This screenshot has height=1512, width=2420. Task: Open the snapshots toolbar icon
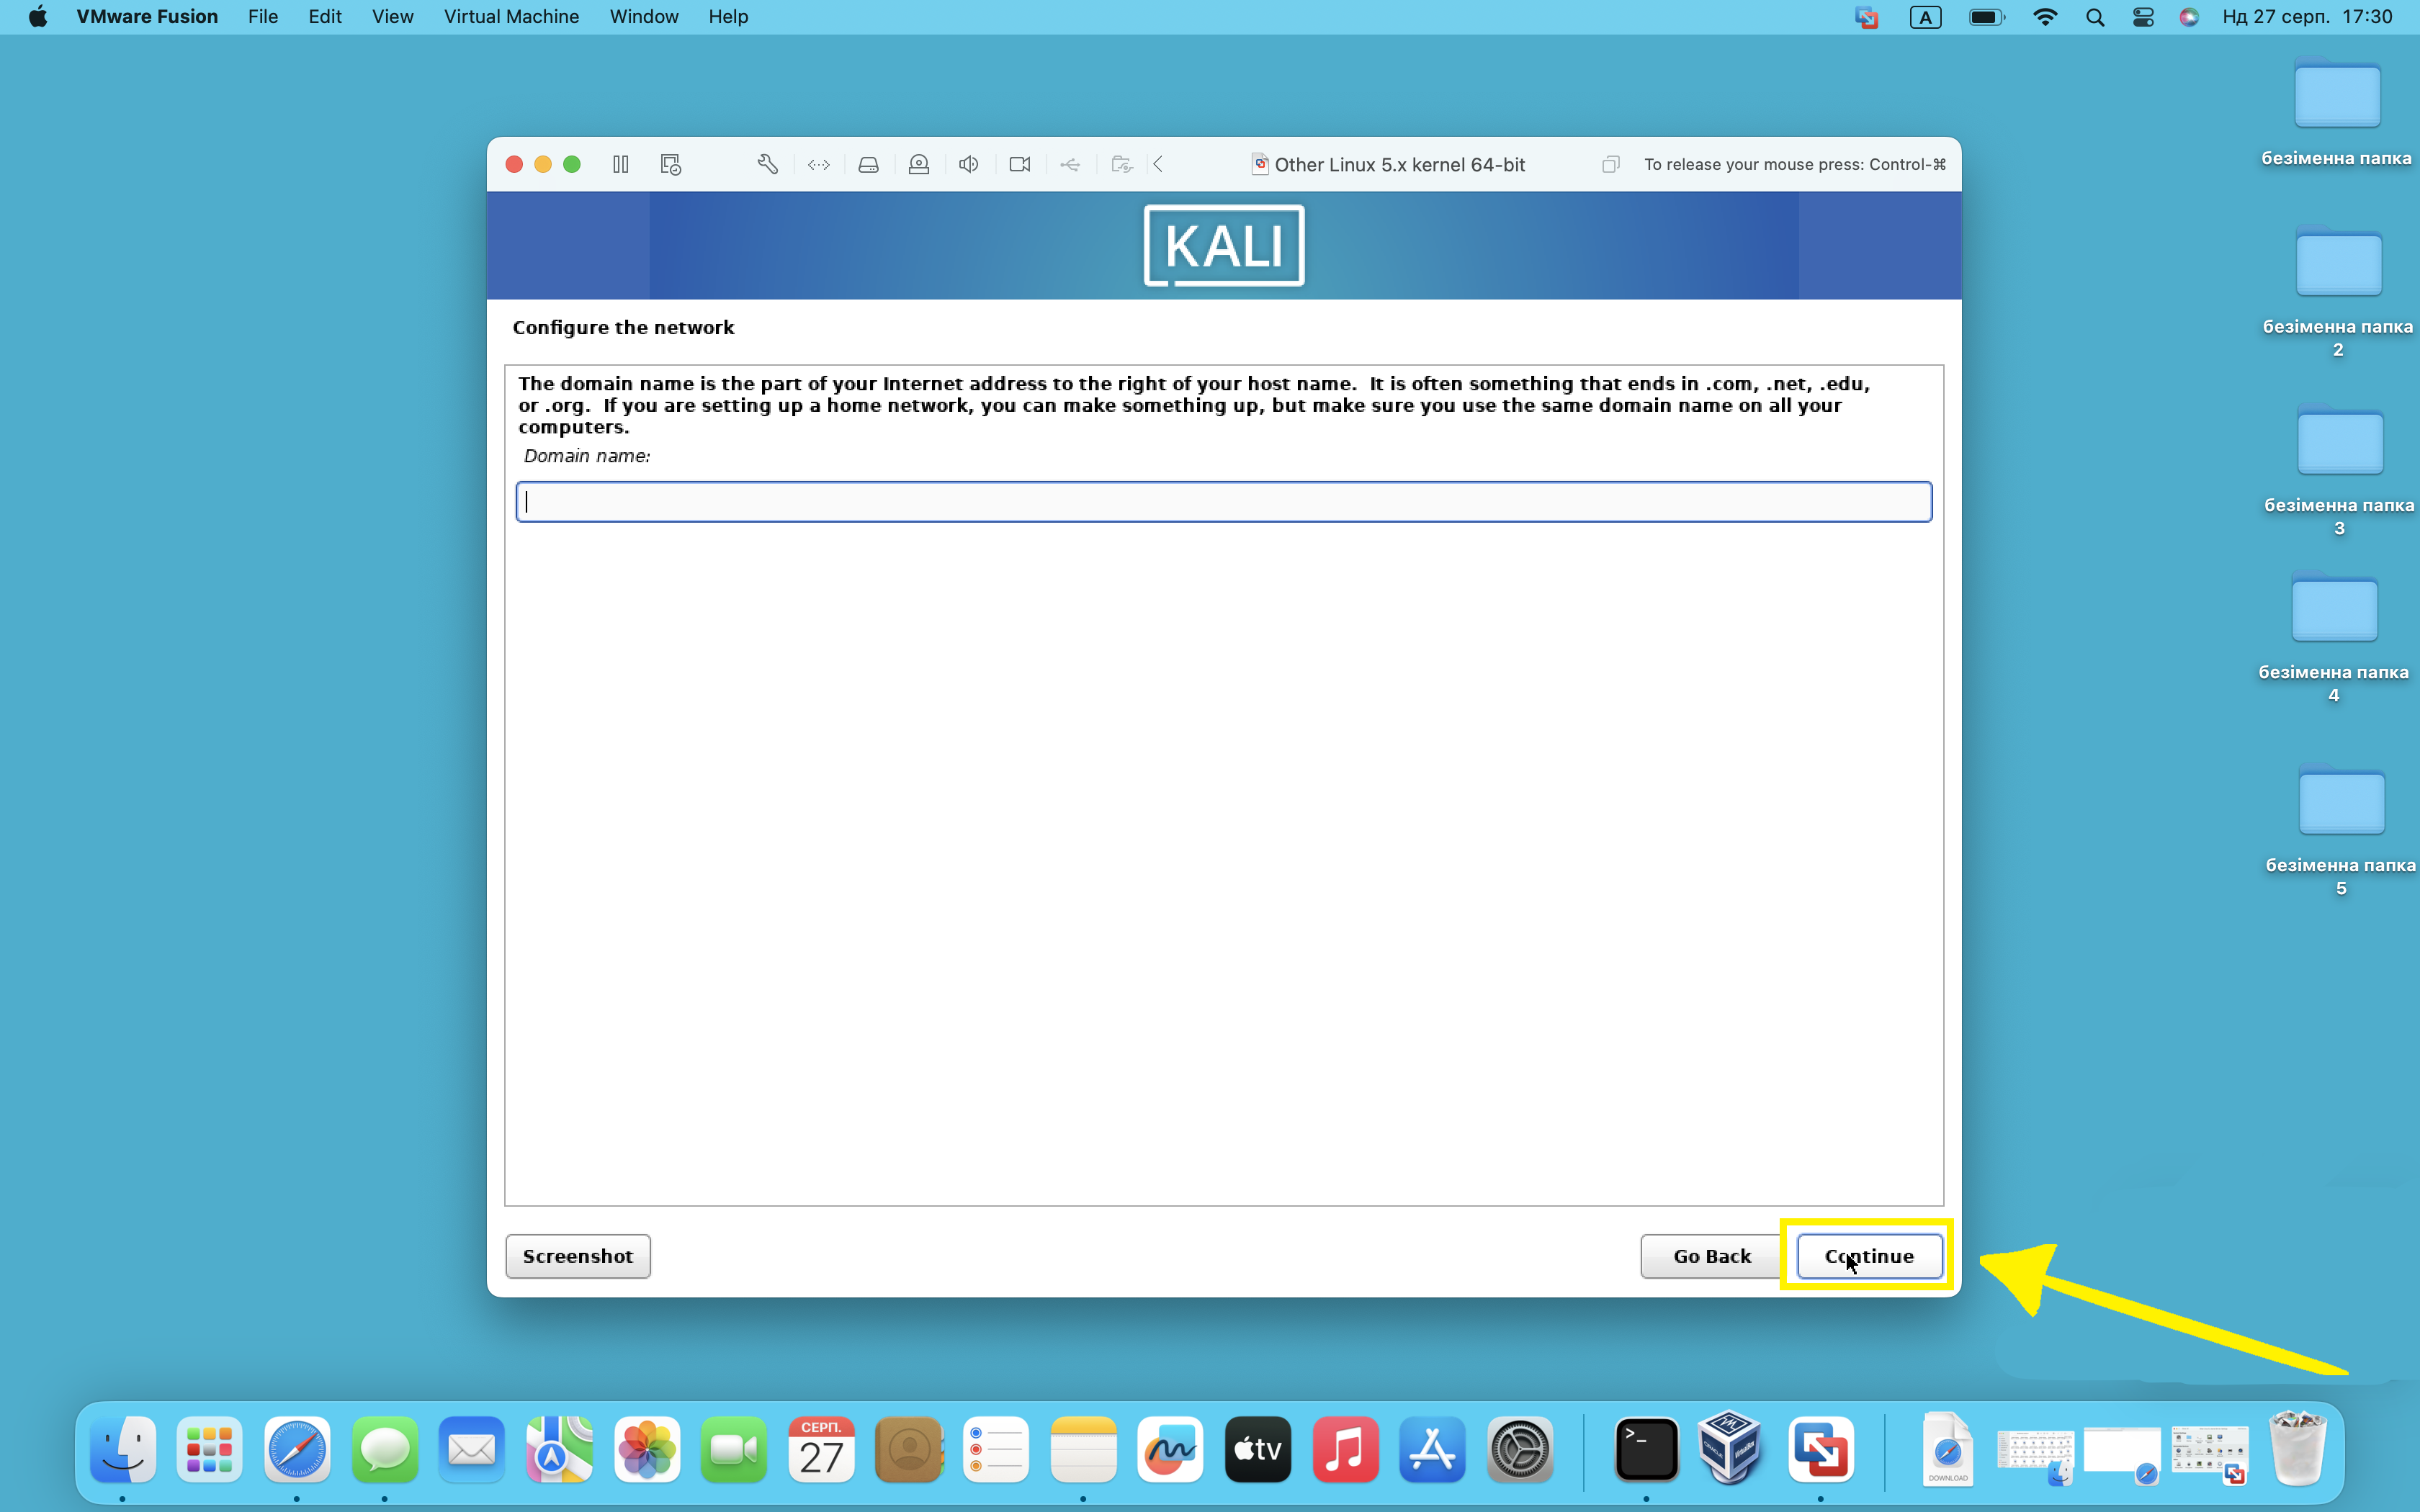(x=671, y=164)
